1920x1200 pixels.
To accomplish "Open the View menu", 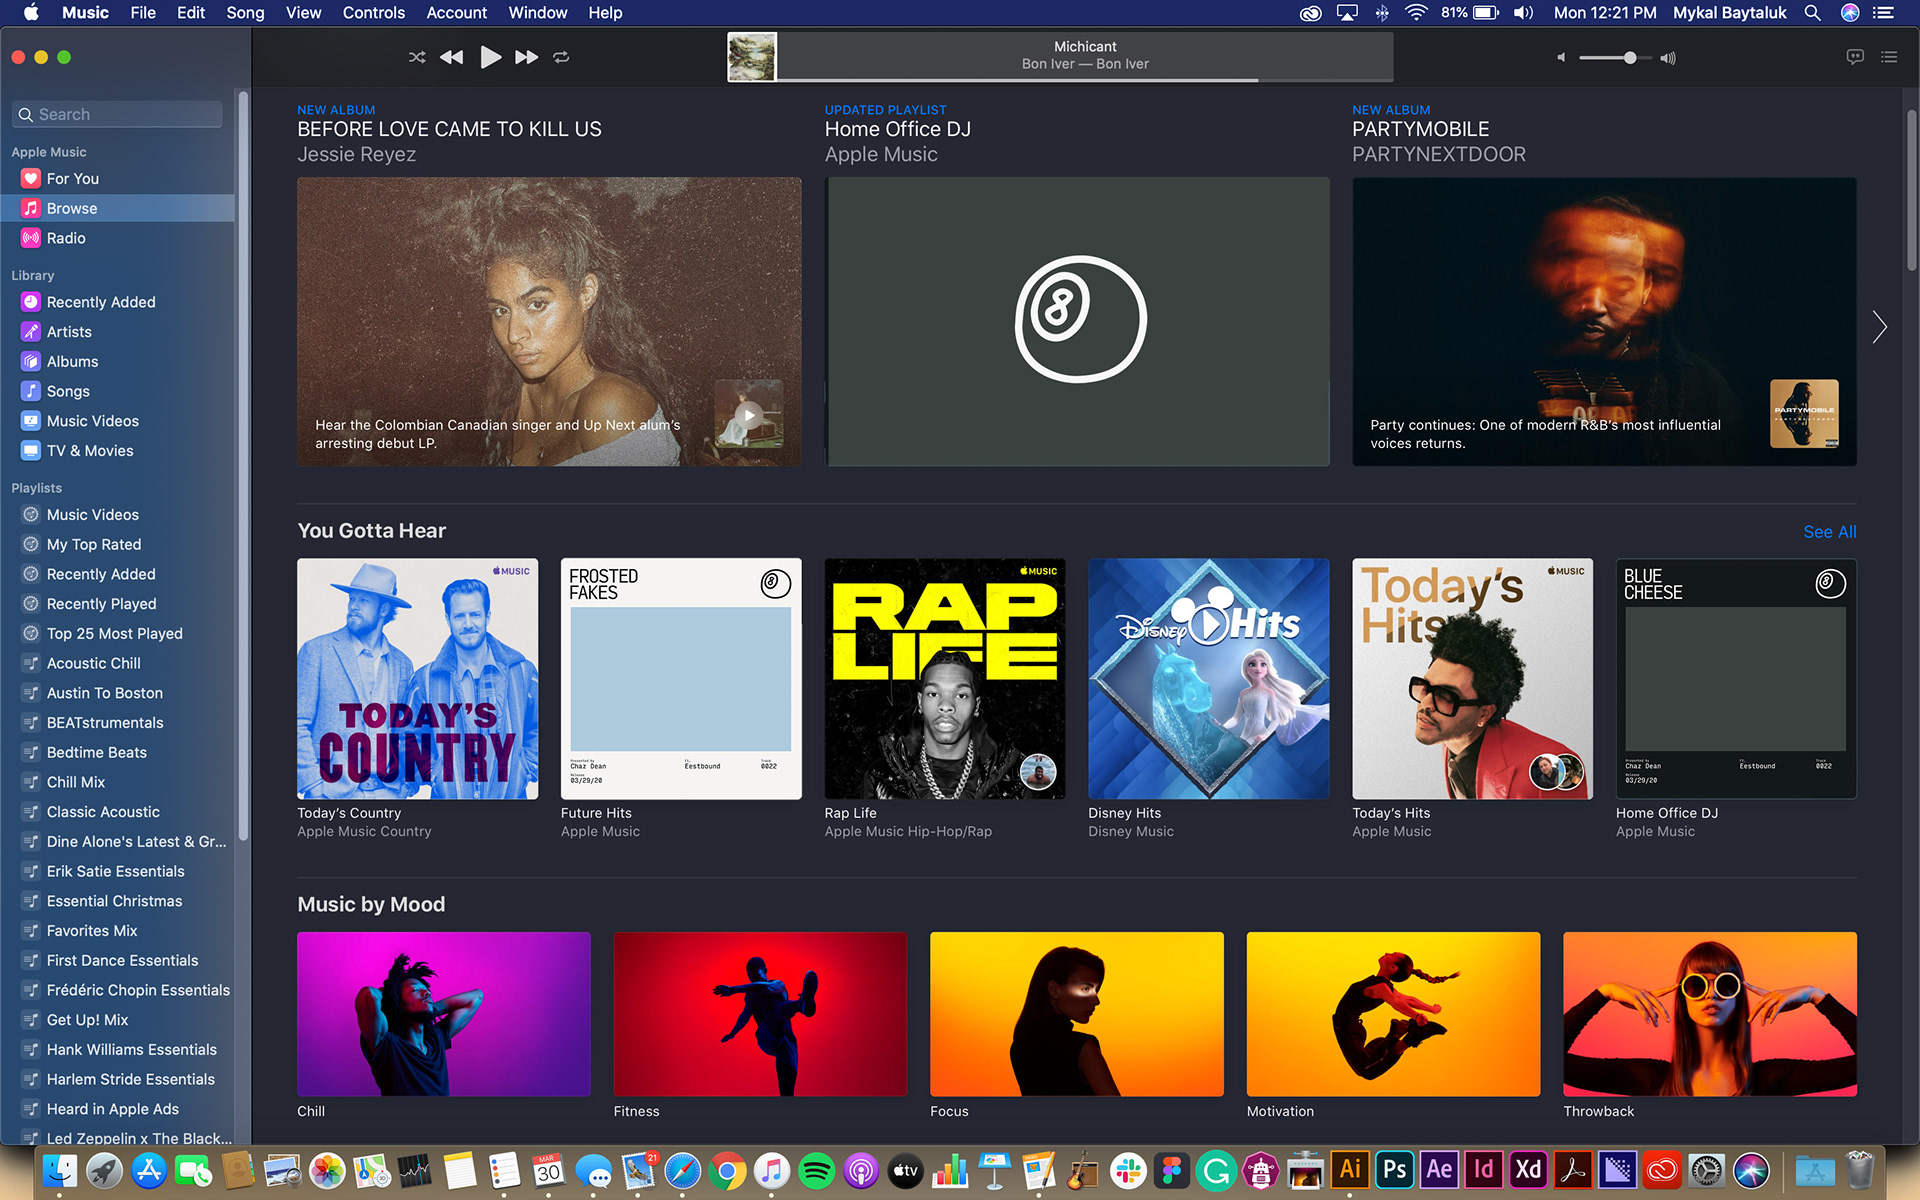I will click(x=303, y=12).
